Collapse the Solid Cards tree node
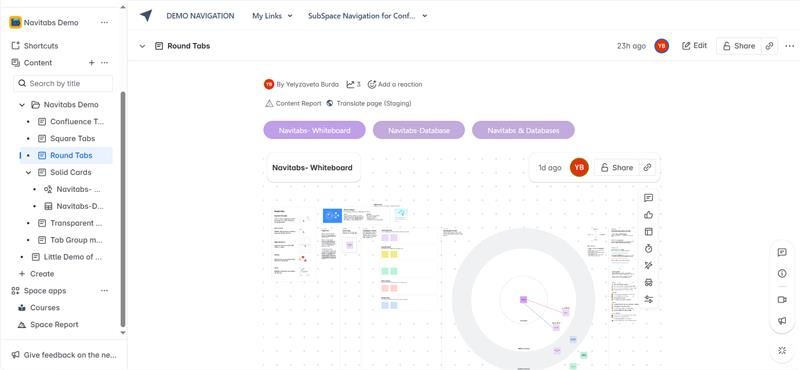800x370 pixels. click(x=29, y=172)
